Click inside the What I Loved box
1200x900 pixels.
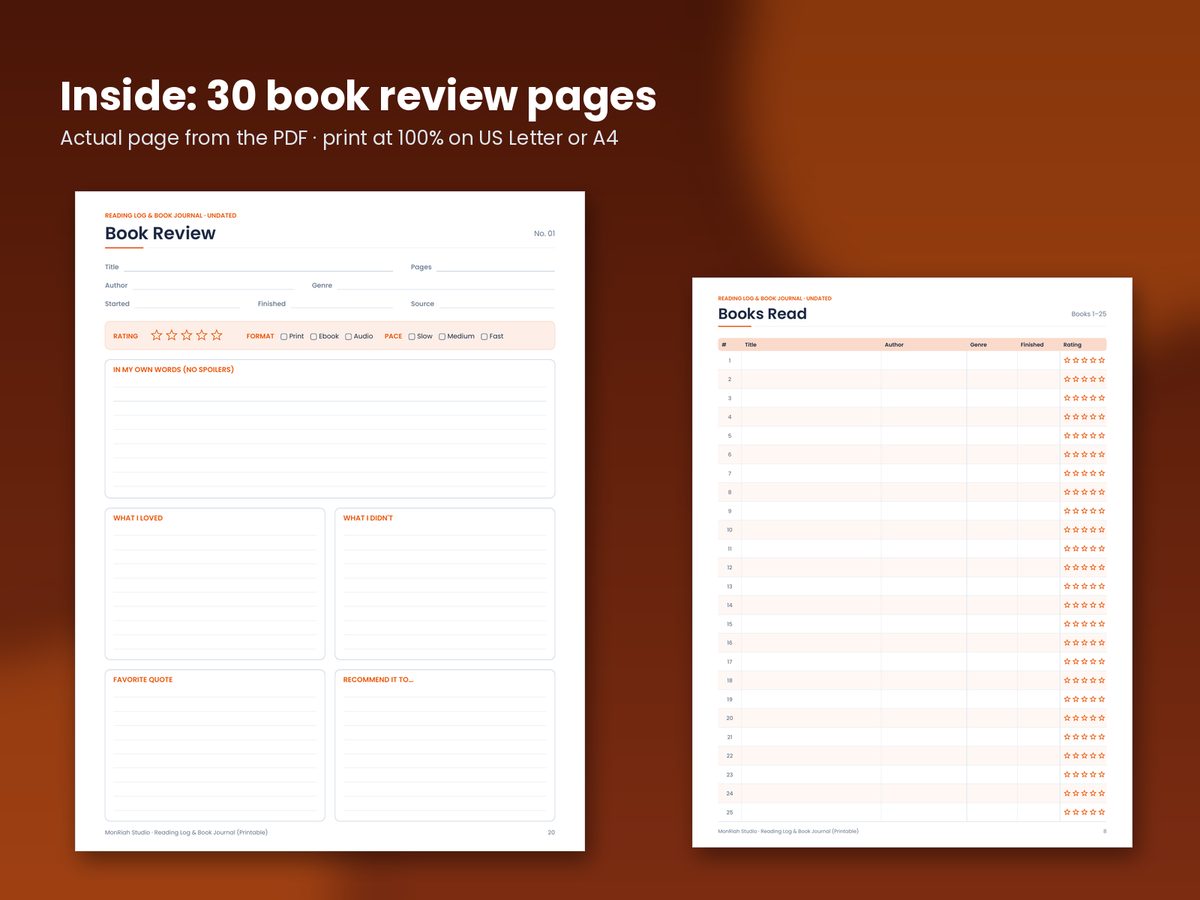[215, 584]
